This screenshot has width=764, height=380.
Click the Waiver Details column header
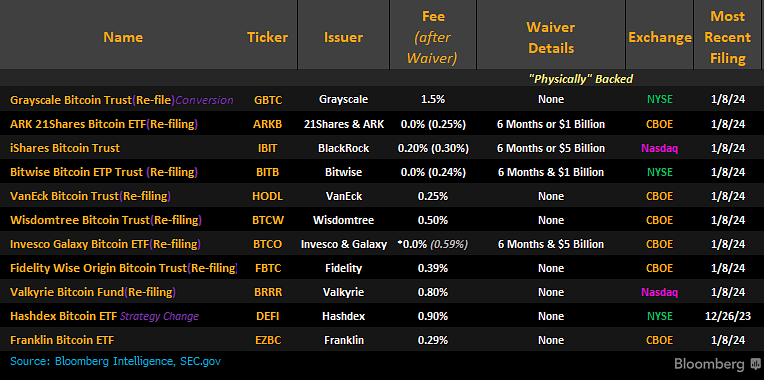tap(551, 38)
